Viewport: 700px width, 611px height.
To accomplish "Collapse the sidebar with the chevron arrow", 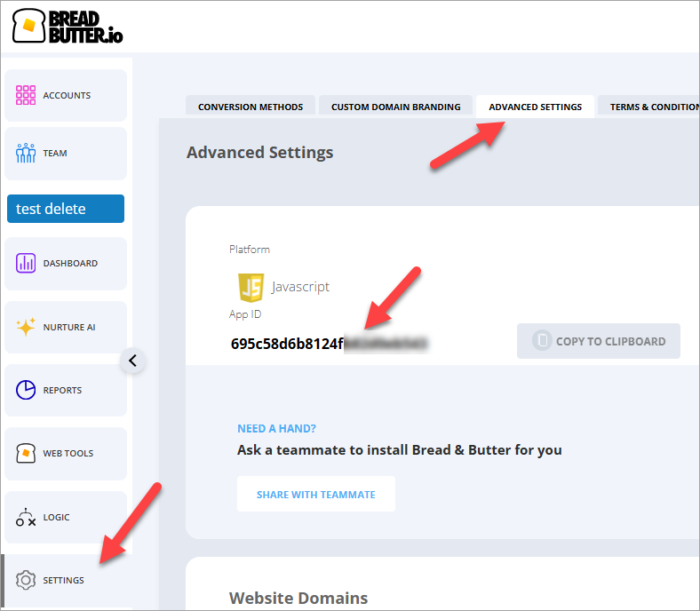I will [x=133, y=360].
